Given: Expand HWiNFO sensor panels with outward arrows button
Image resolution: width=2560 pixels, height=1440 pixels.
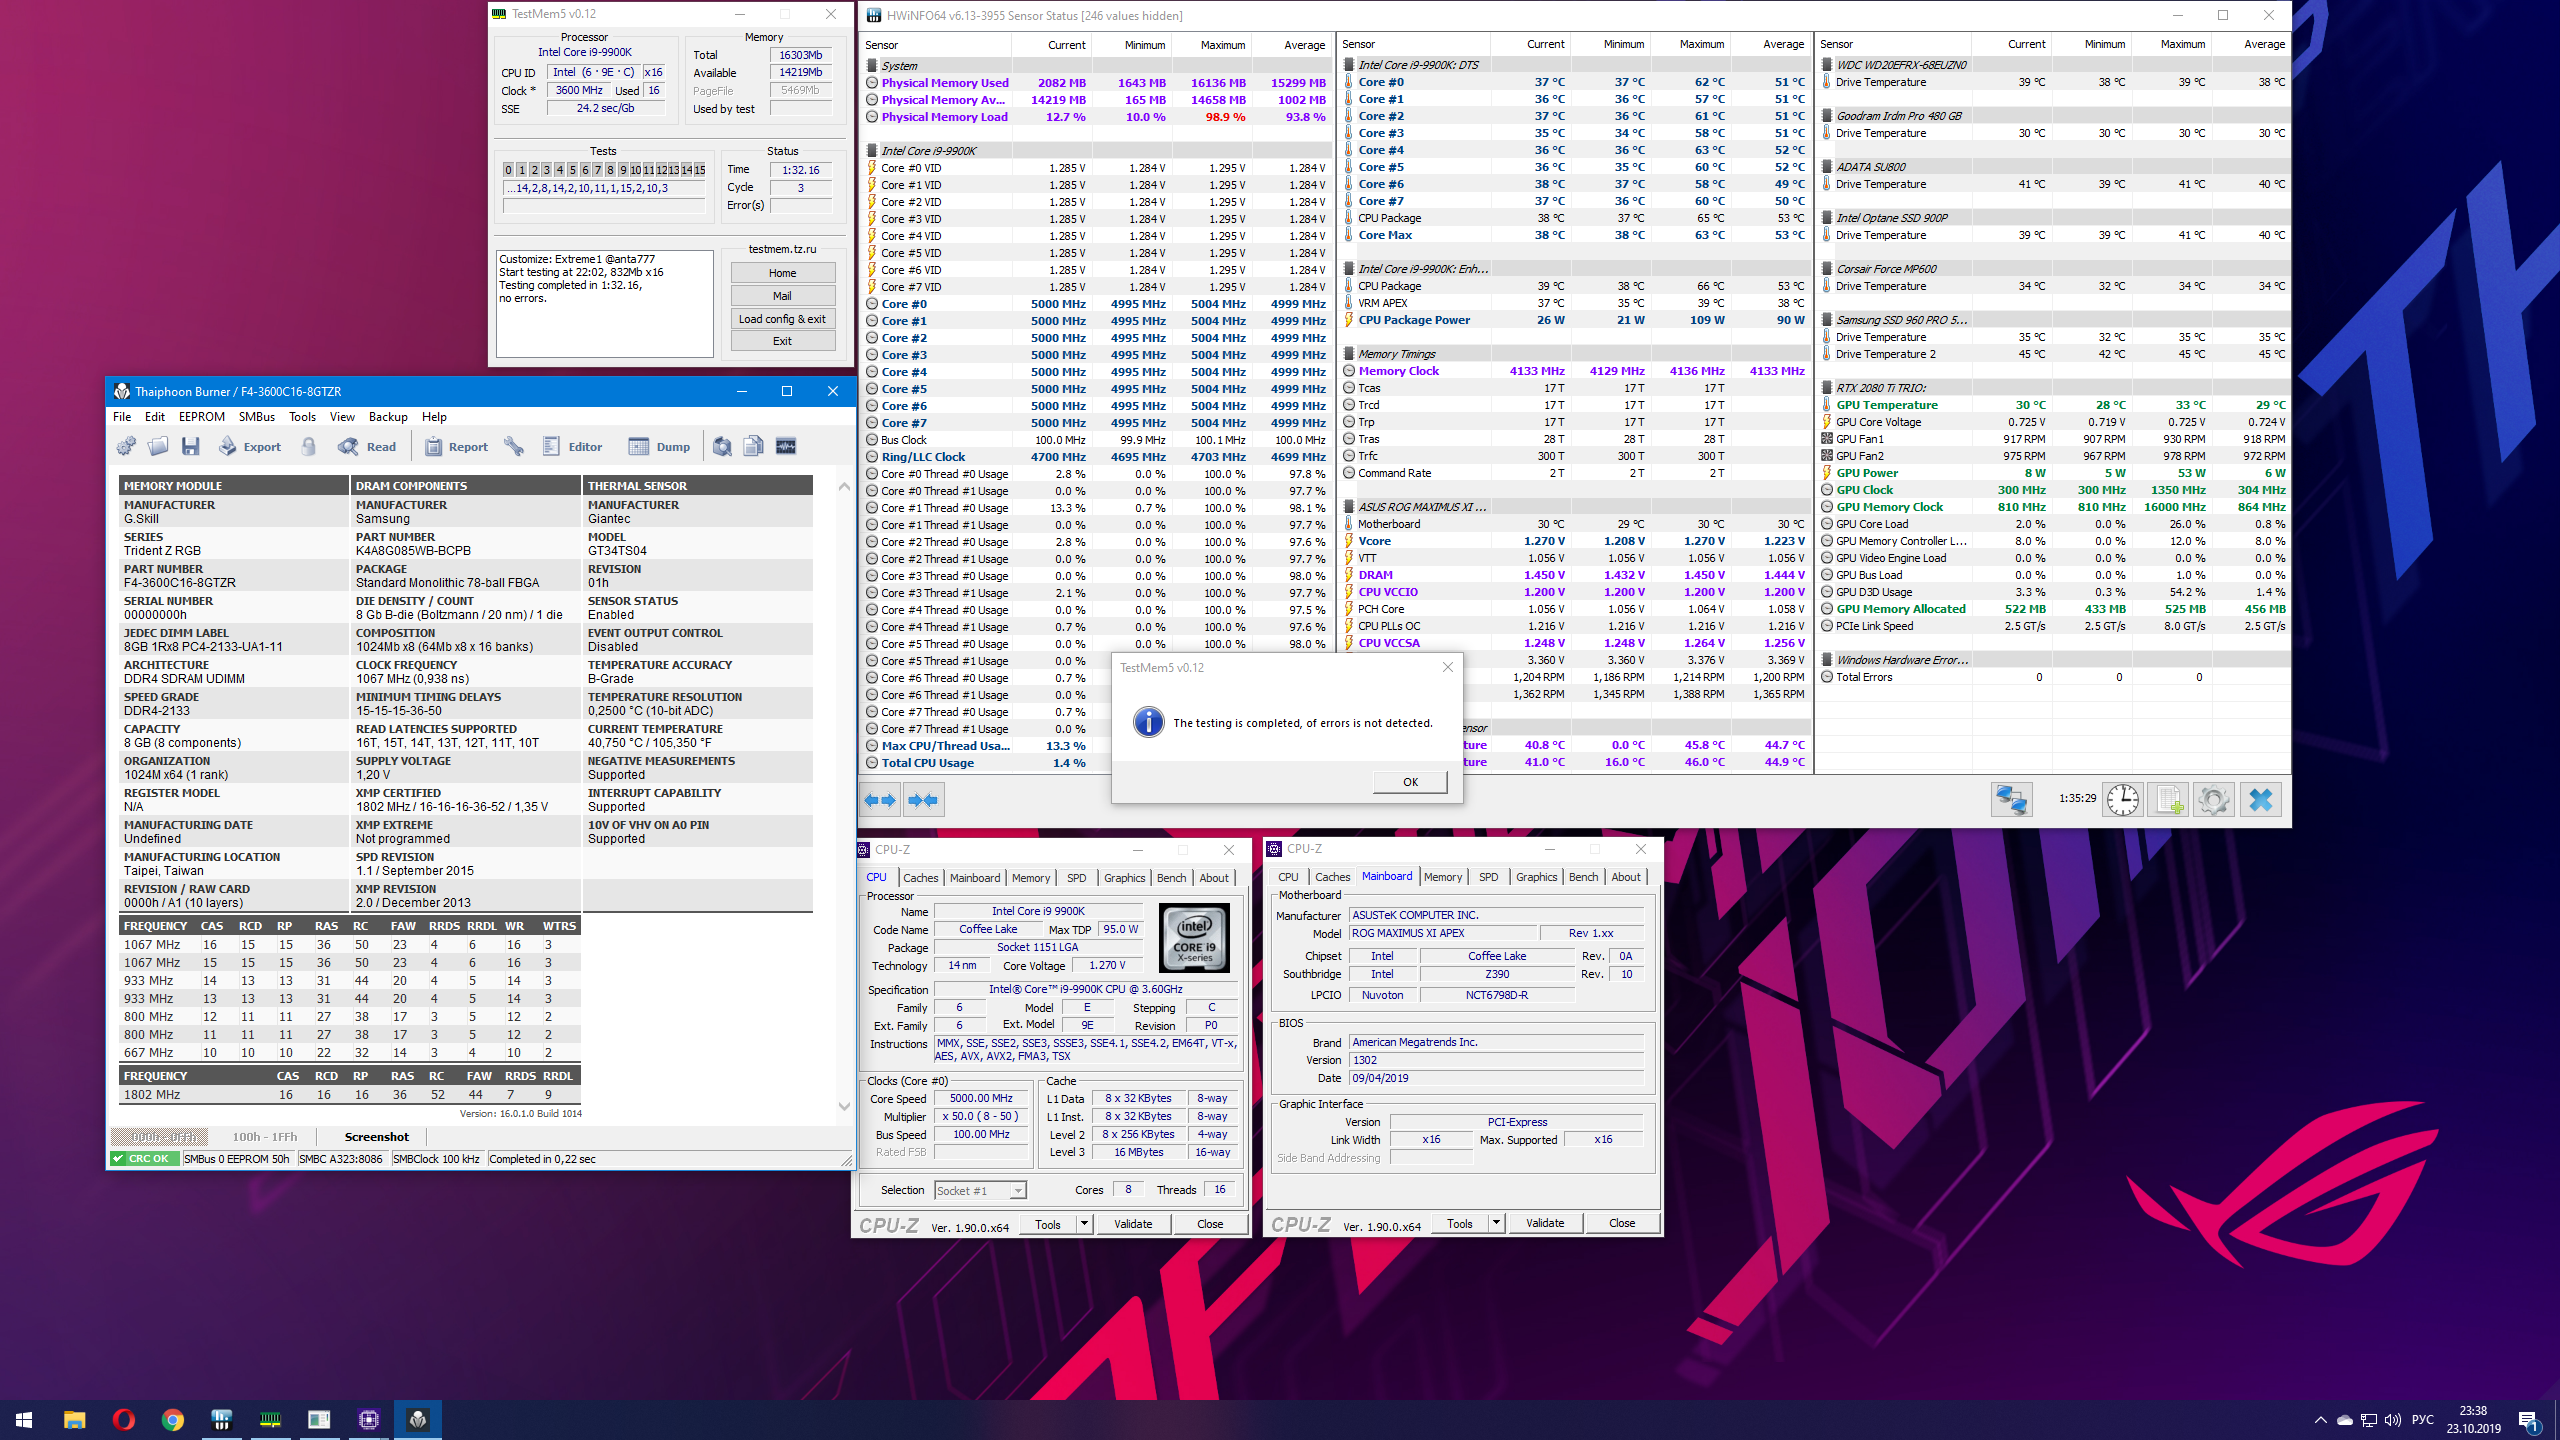Looking at the screenshot, I should click(880, 800).
